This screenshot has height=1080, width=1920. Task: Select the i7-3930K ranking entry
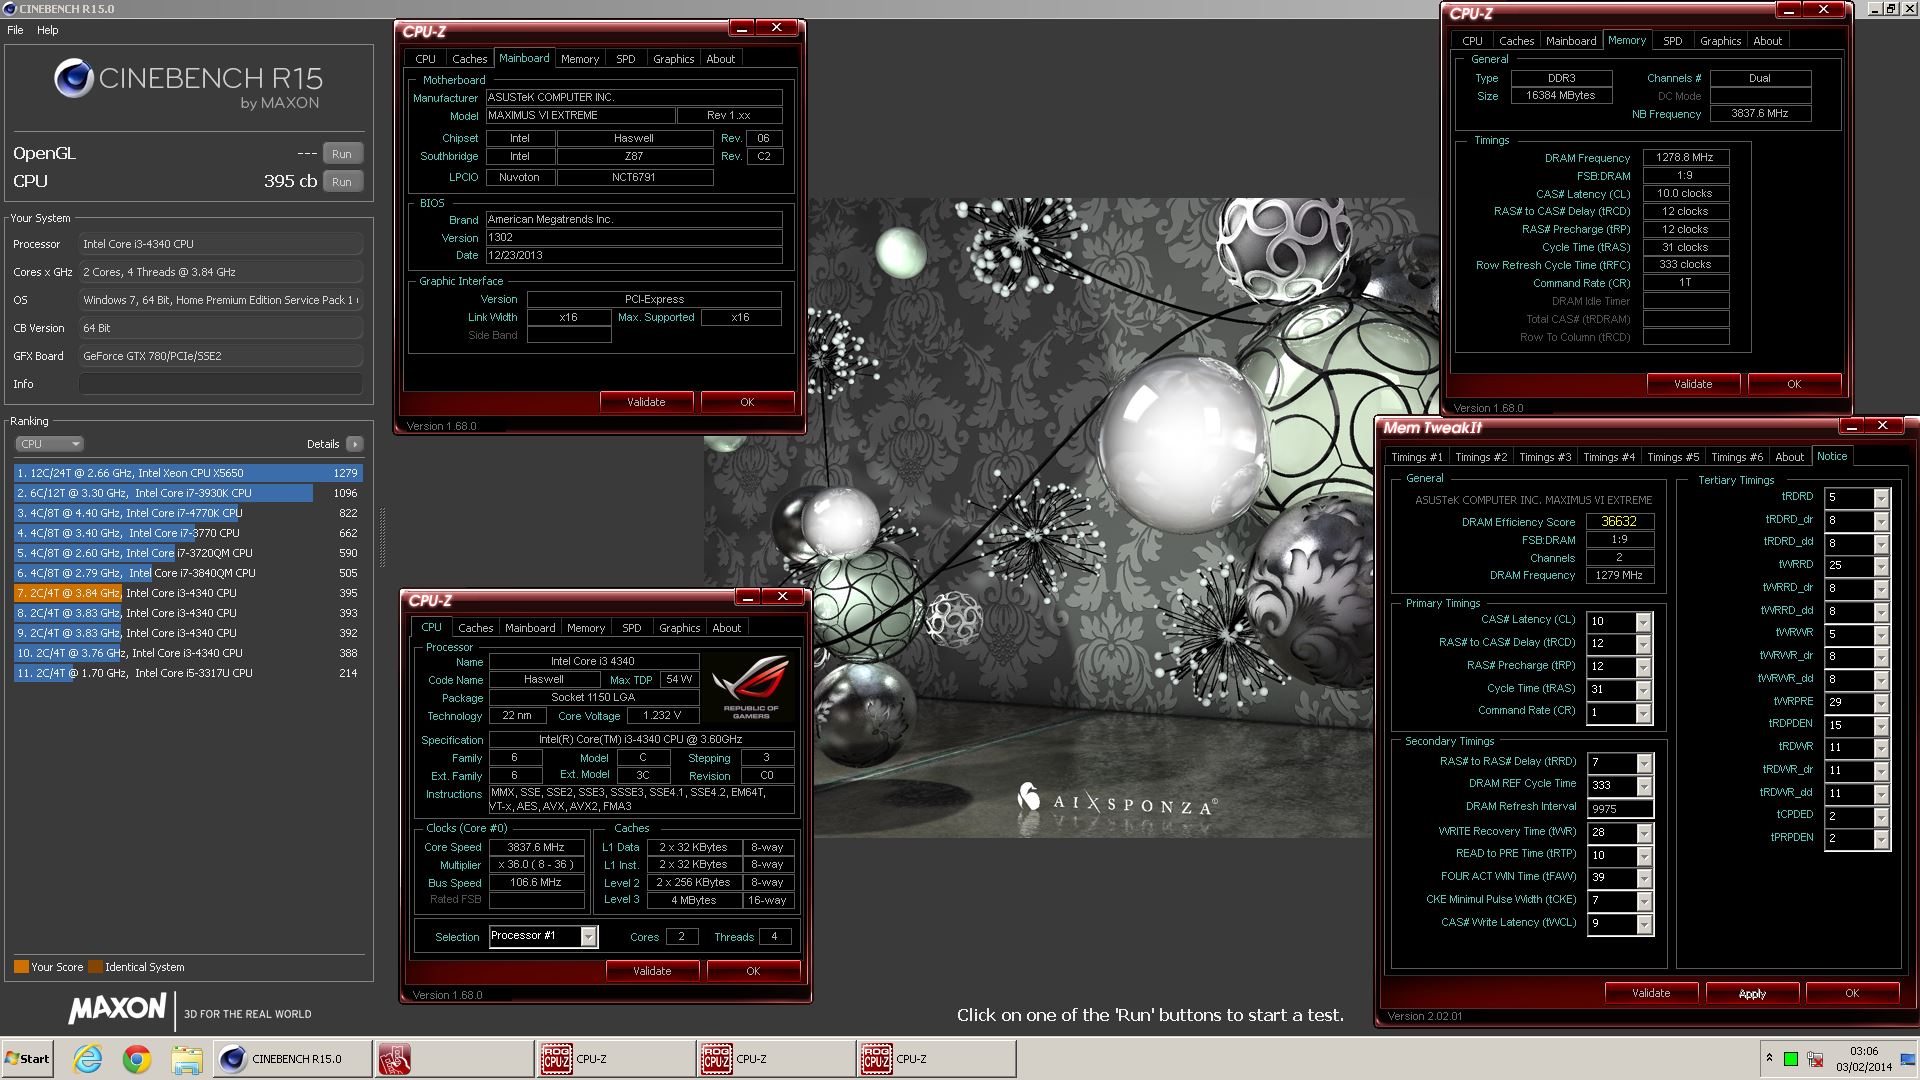tap(187, 493)
